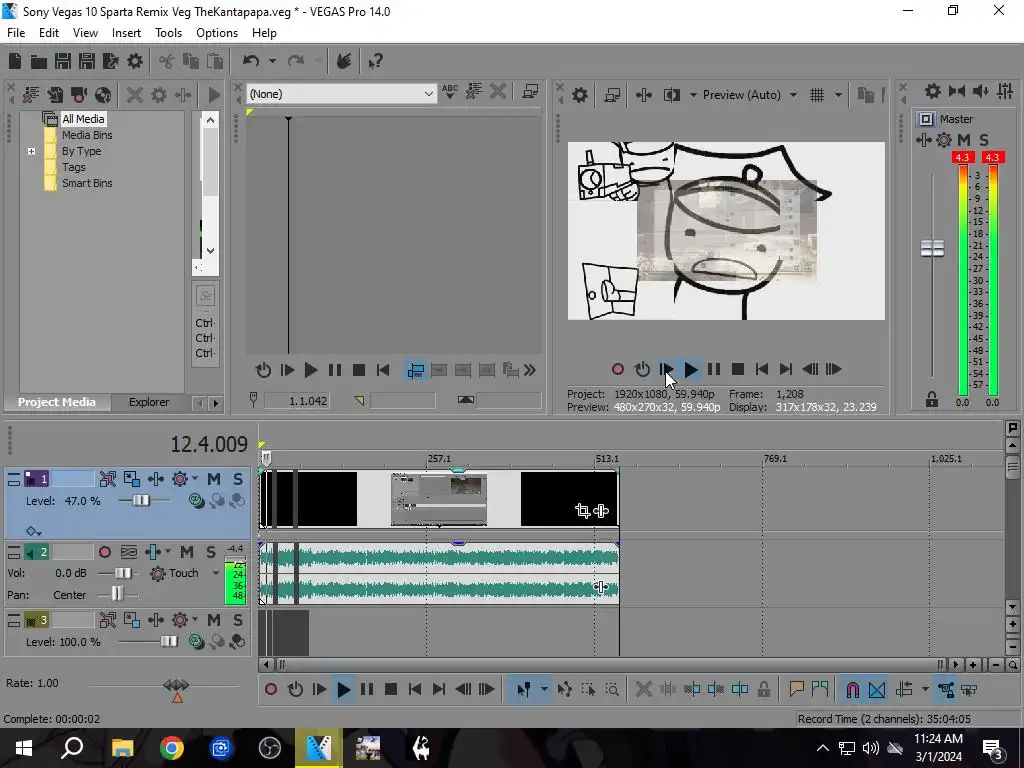Open Video Preview settings gear
The width and height of the screenshot is (1024, 768).
[x=579, y=95]
